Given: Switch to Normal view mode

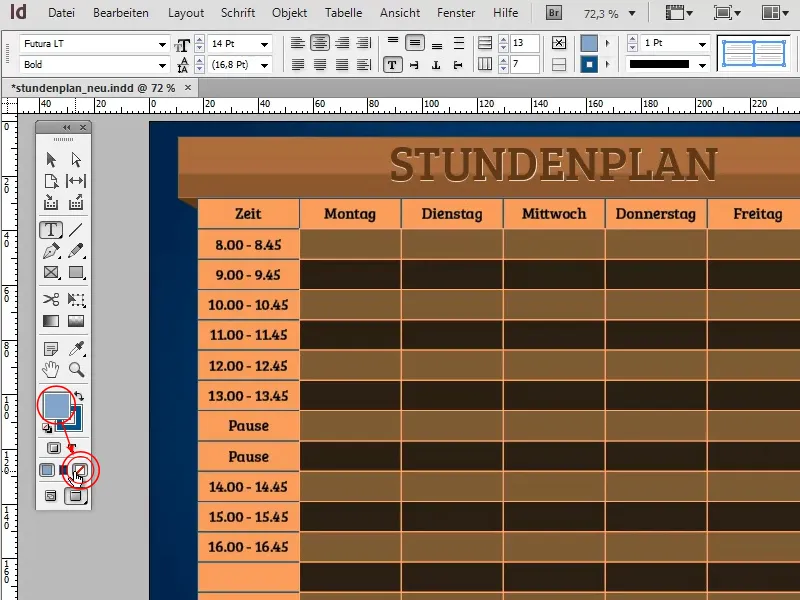Looking at the screenshot, I should (x=51, y=495).
